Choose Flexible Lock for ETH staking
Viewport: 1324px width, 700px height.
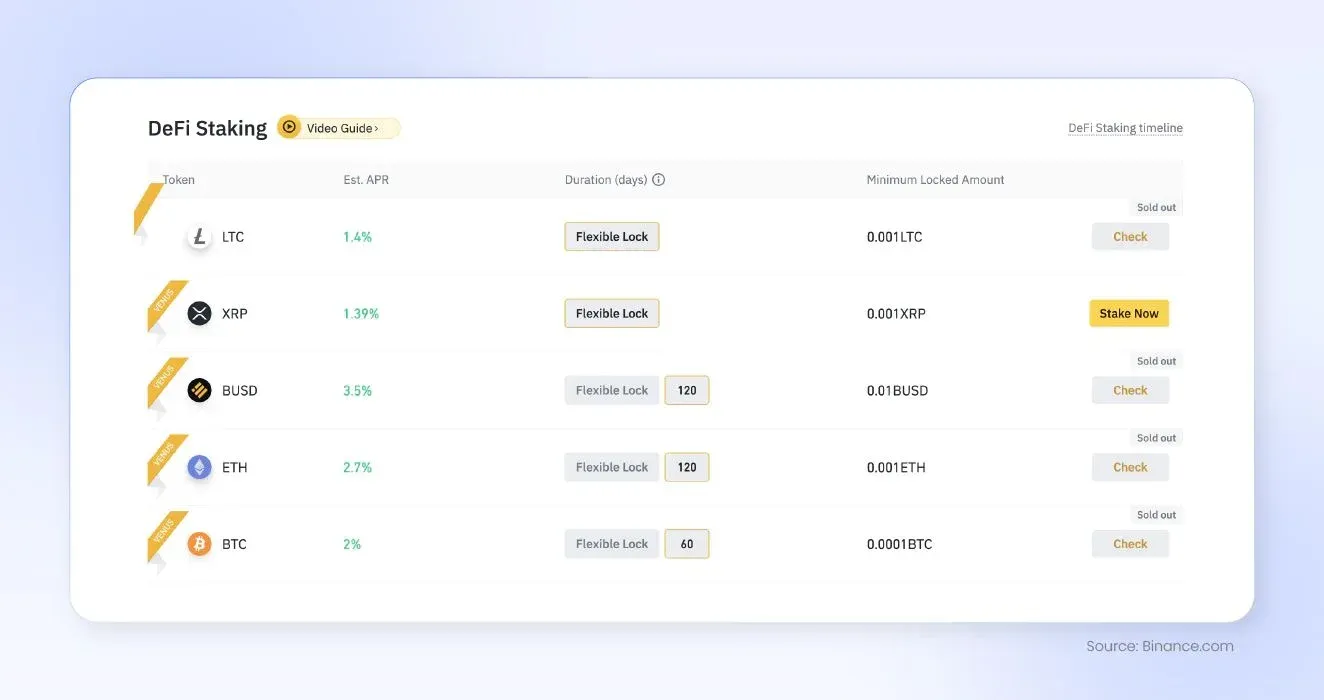pyautogui.click(x=611, y=467)
